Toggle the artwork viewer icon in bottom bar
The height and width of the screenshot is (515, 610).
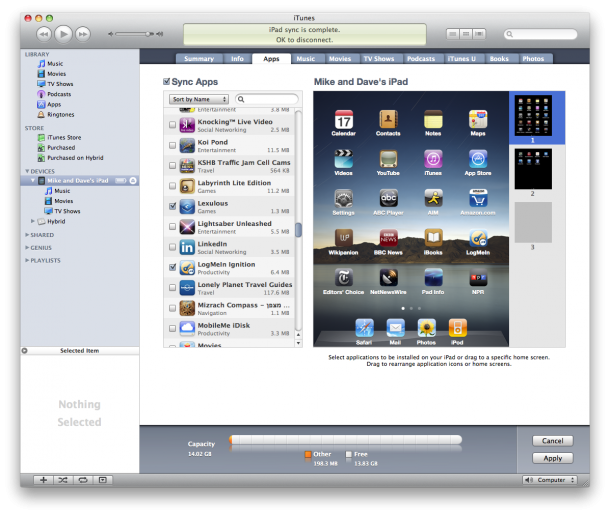(x=103, y=480)
